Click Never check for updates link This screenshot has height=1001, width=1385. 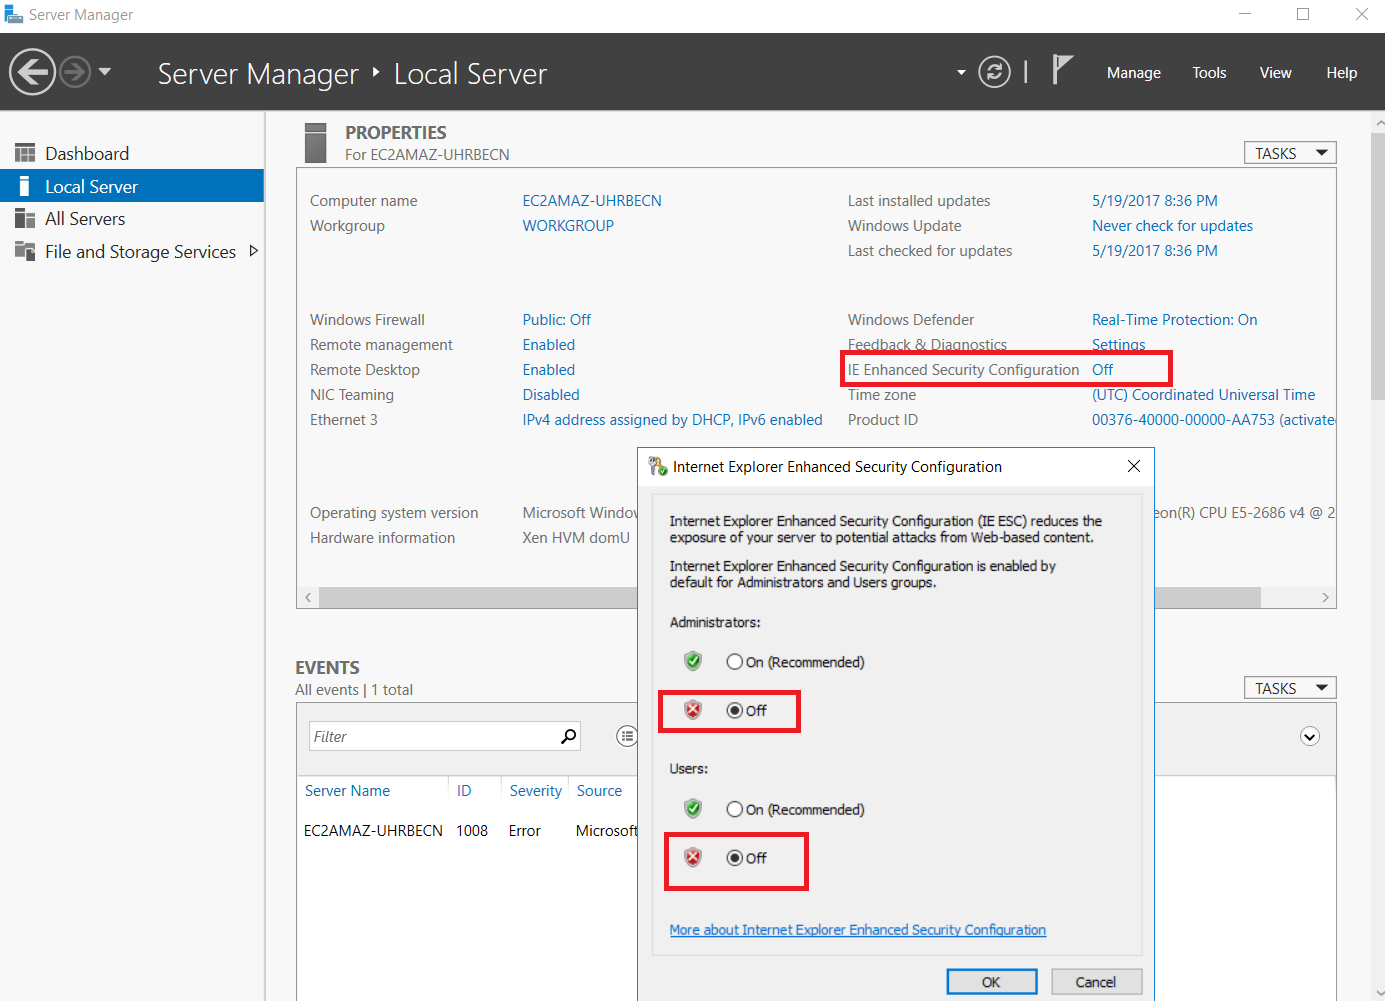pos(1172,226)
